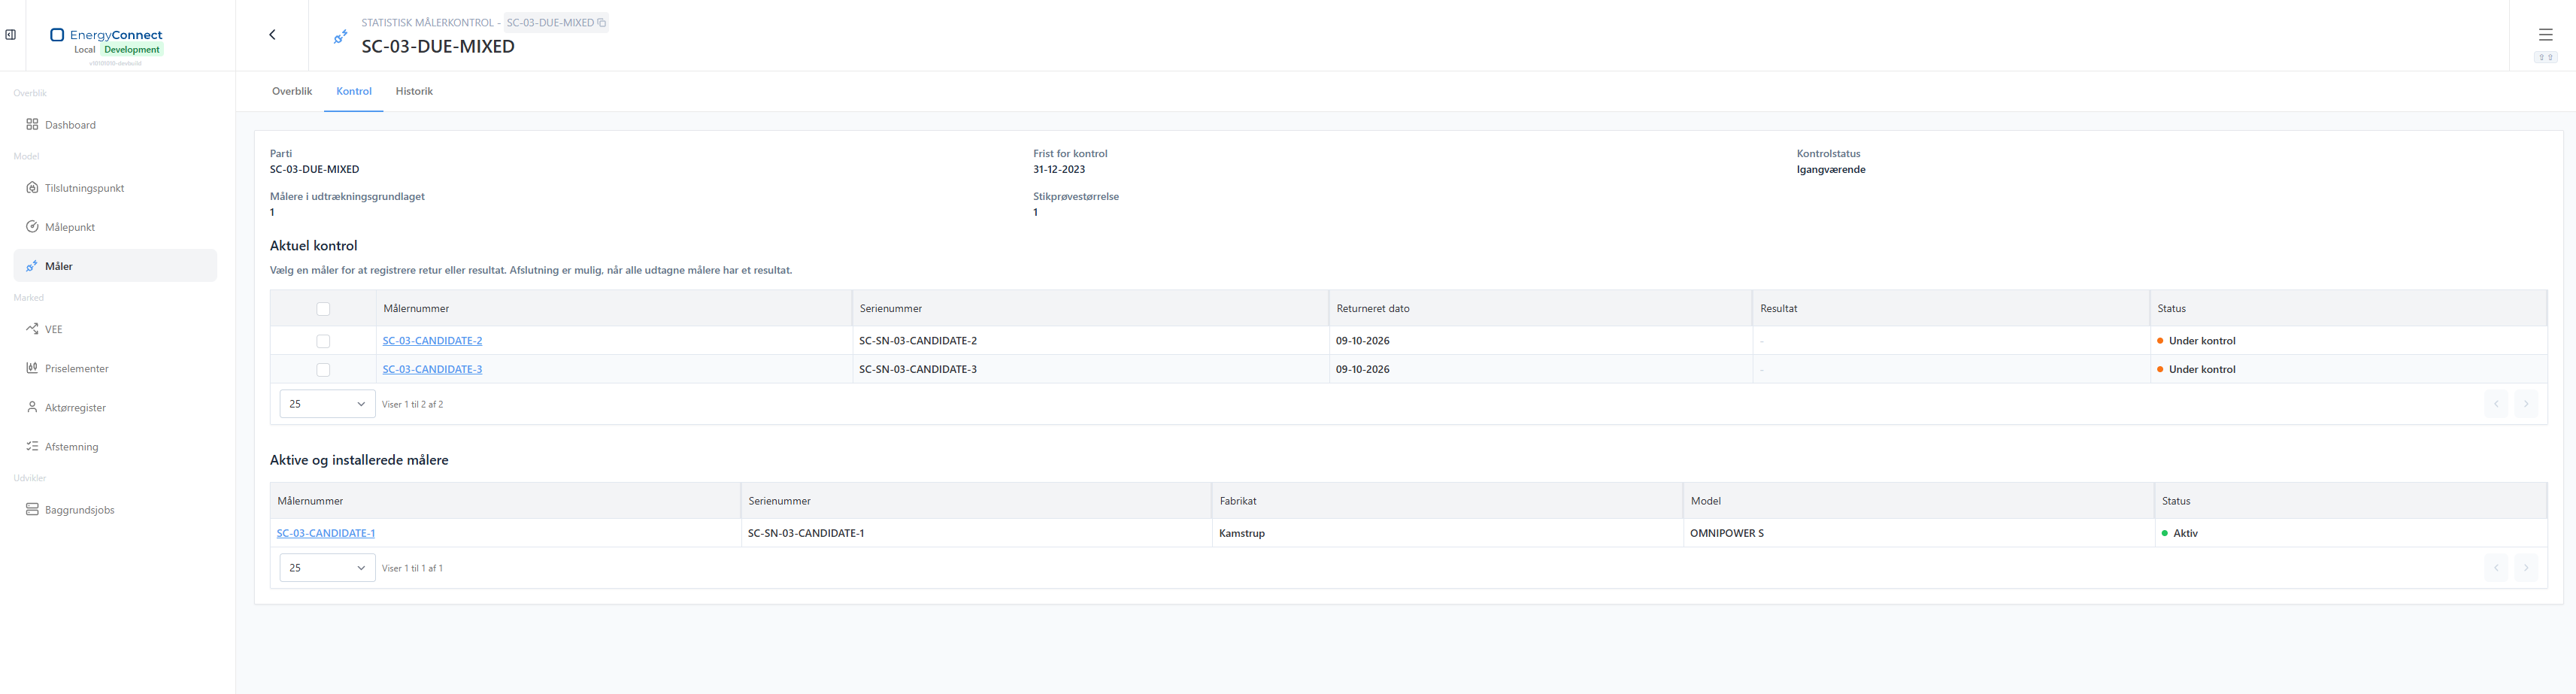
Task: Open the SC-03-CANDIDATE-2 meter link
Action: (432, 341)
